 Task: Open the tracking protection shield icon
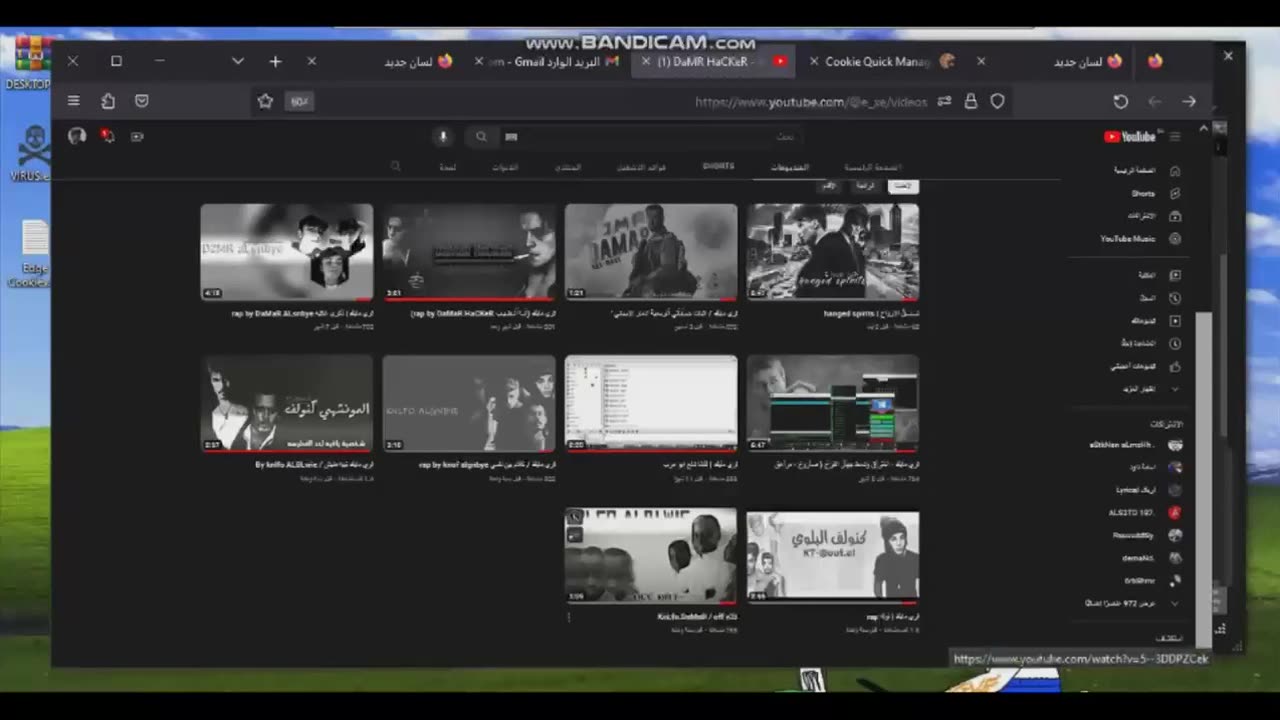(997, 101)
